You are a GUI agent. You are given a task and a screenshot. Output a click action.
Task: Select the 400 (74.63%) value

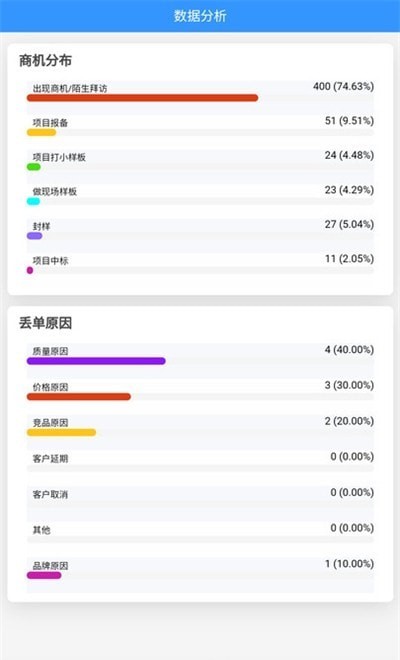[x=343, y=86]
